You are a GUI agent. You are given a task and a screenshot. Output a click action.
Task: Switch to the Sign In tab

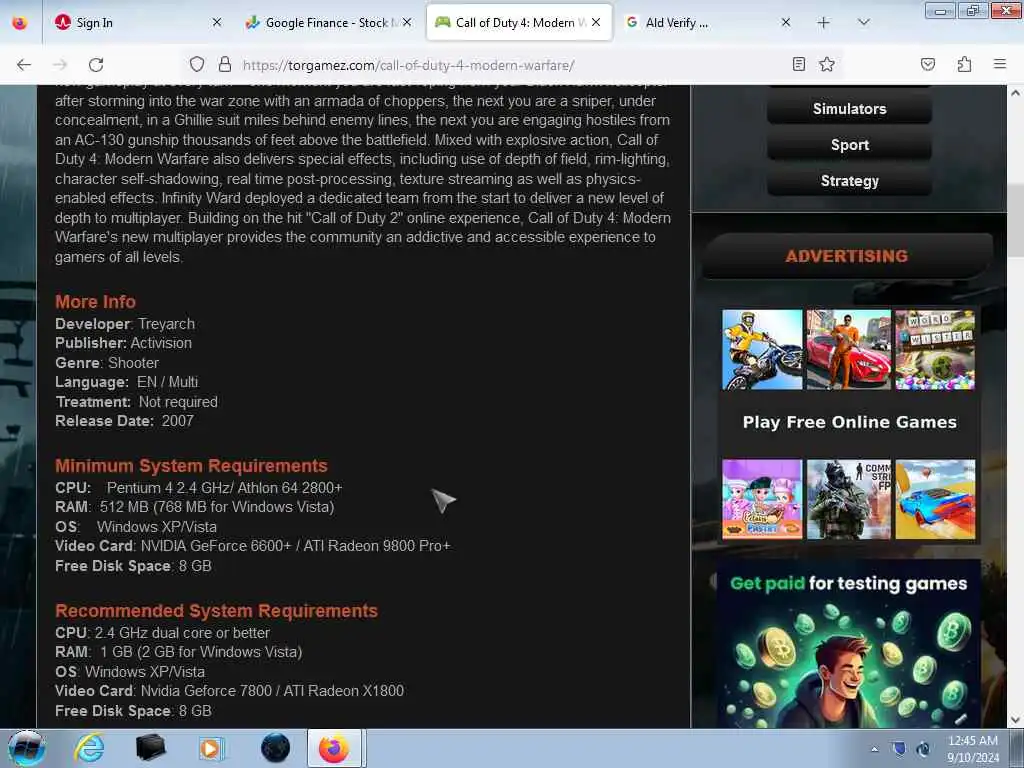click(137, 23)
